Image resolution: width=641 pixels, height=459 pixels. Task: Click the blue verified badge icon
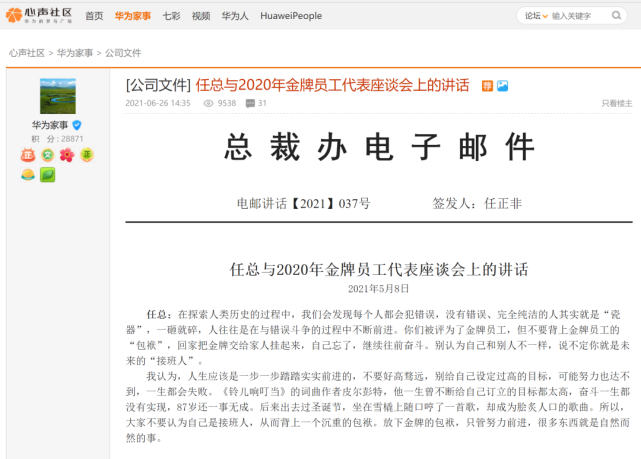[76, 125]
